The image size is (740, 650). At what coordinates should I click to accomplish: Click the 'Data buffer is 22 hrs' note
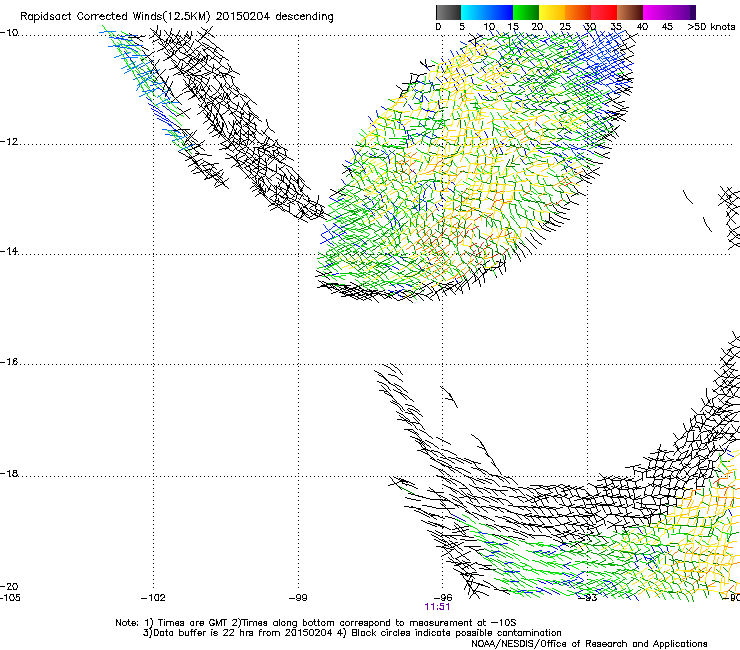click(238, 633)
